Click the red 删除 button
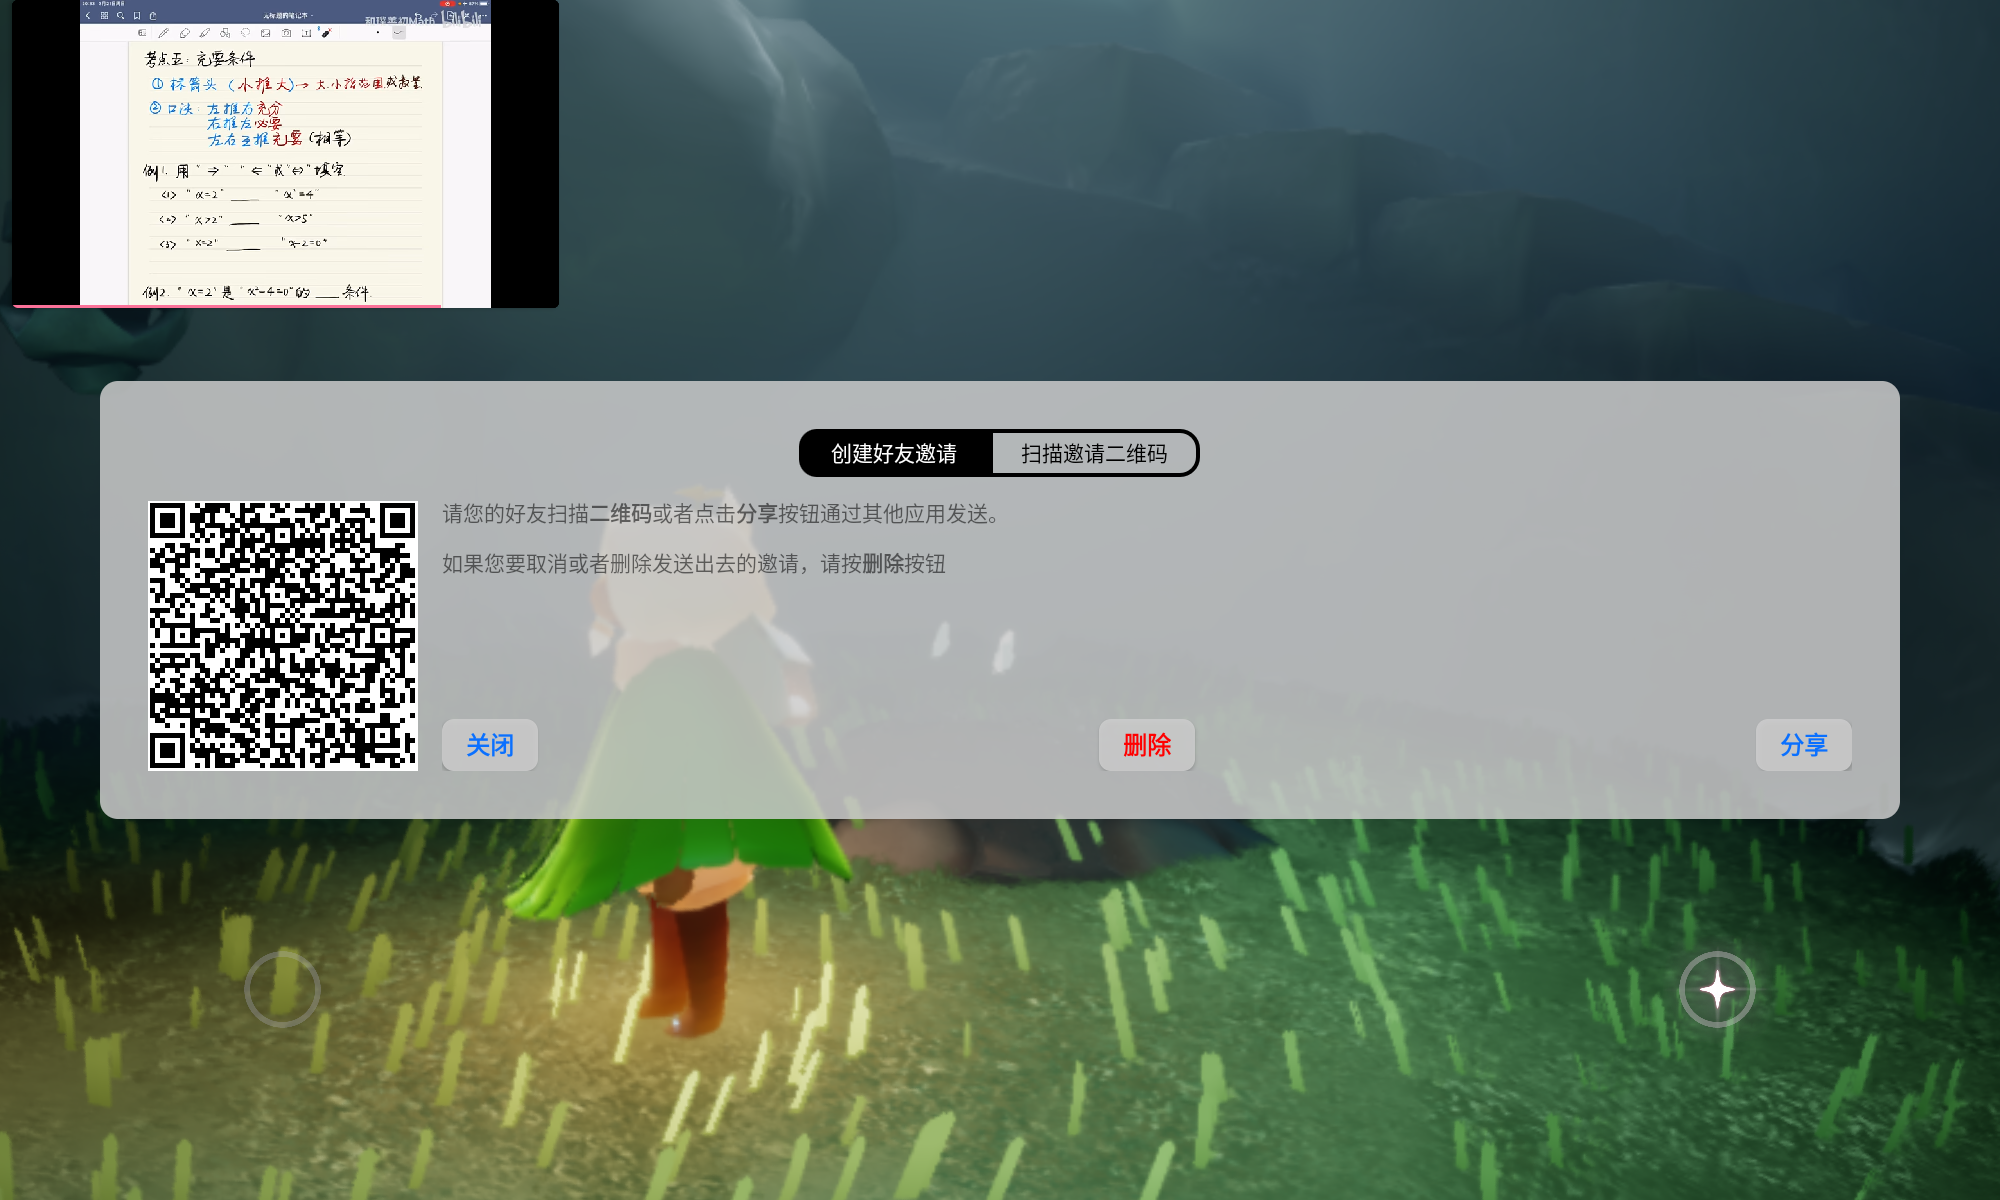The width and height of the screenshot is (2000, 1200). [1147, 745]
